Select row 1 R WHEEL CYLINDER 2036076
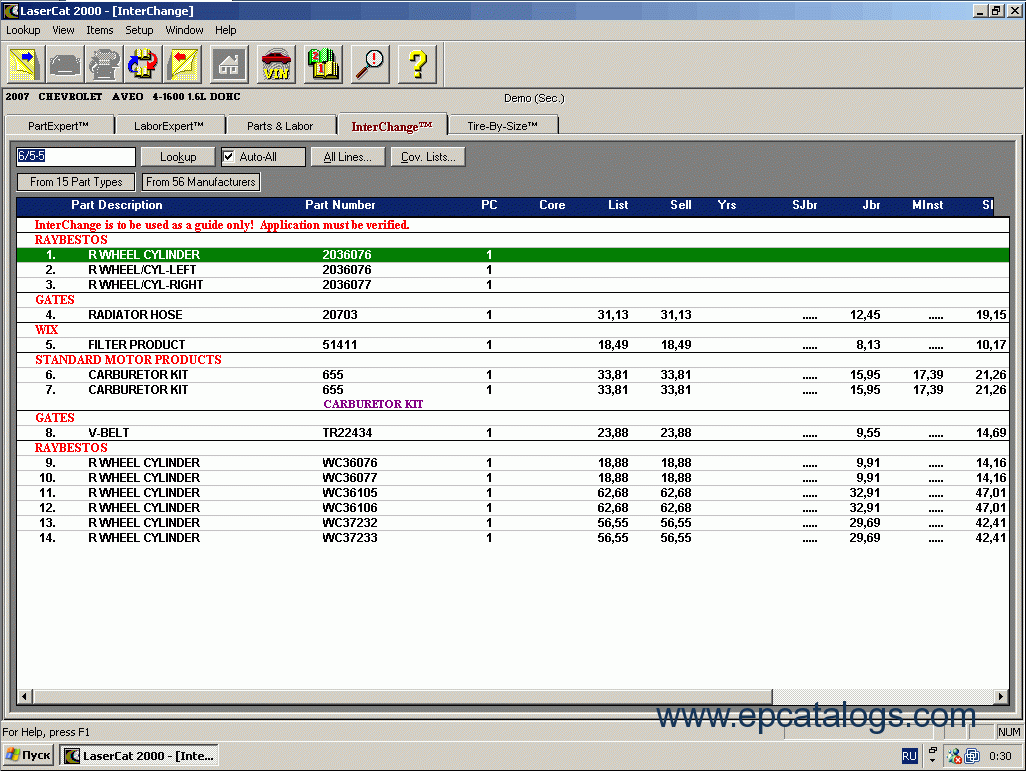This screenshot has height=771, width=1026. tap(512, 255)
